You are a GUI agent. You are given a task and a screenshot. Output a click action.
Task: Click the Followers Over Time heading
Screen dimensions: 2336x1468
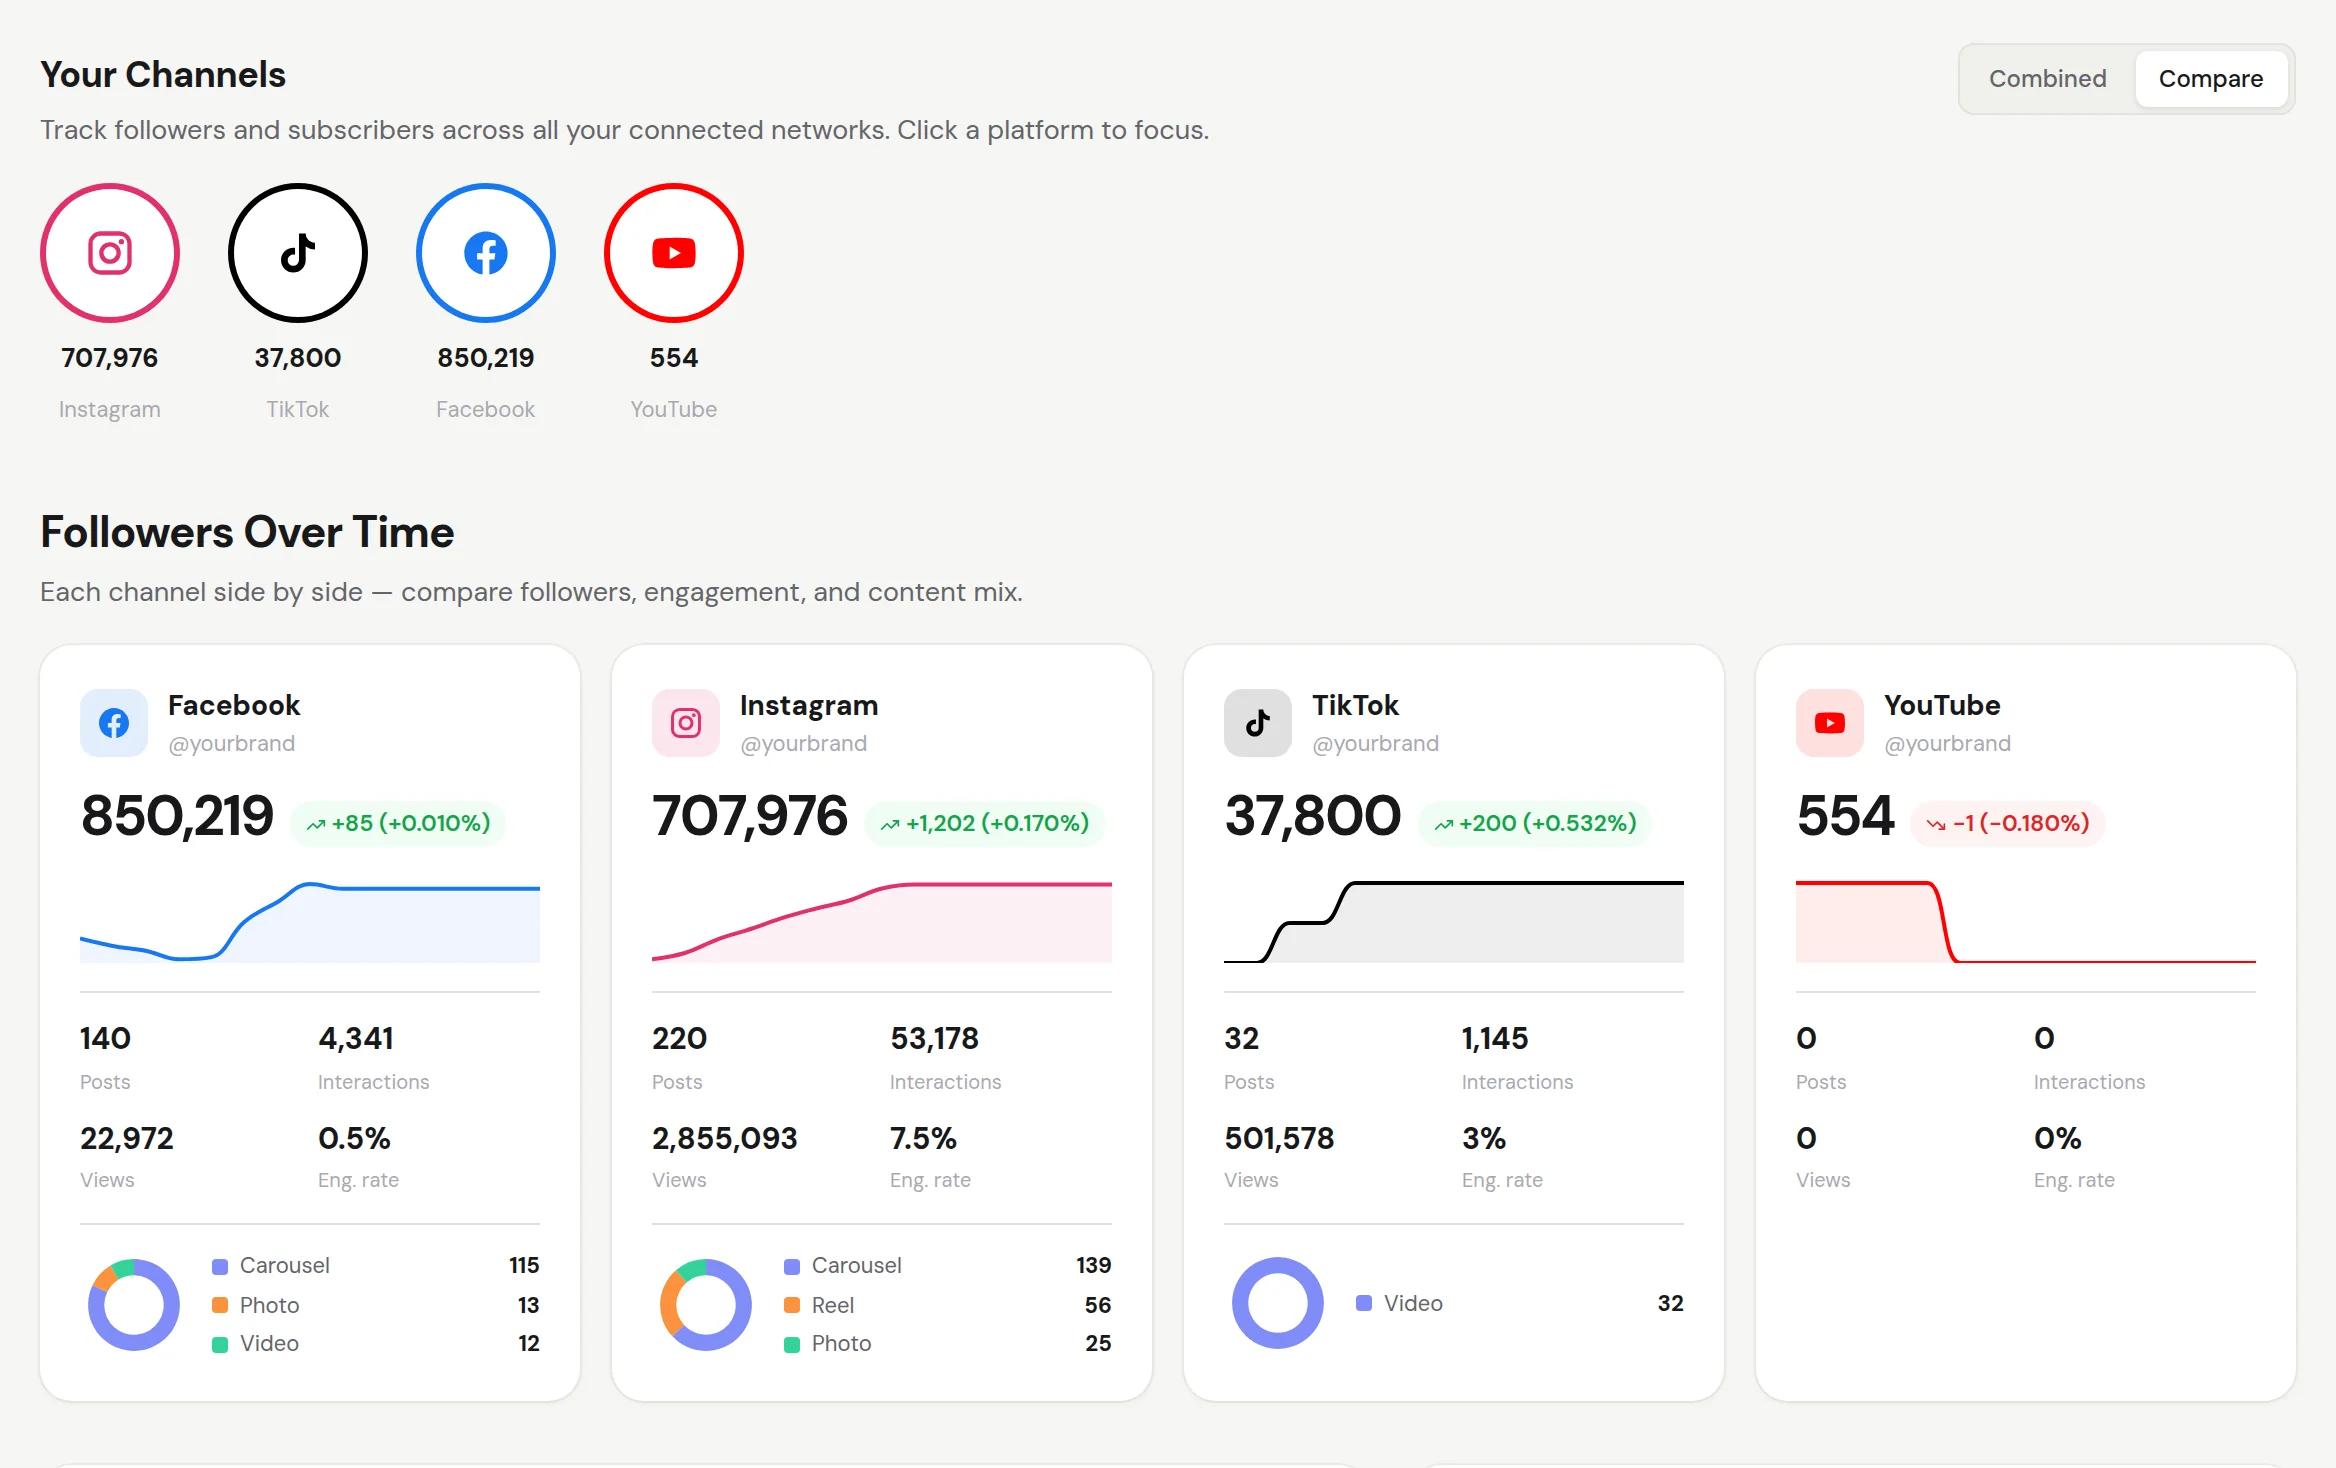(x=247, y=532)
